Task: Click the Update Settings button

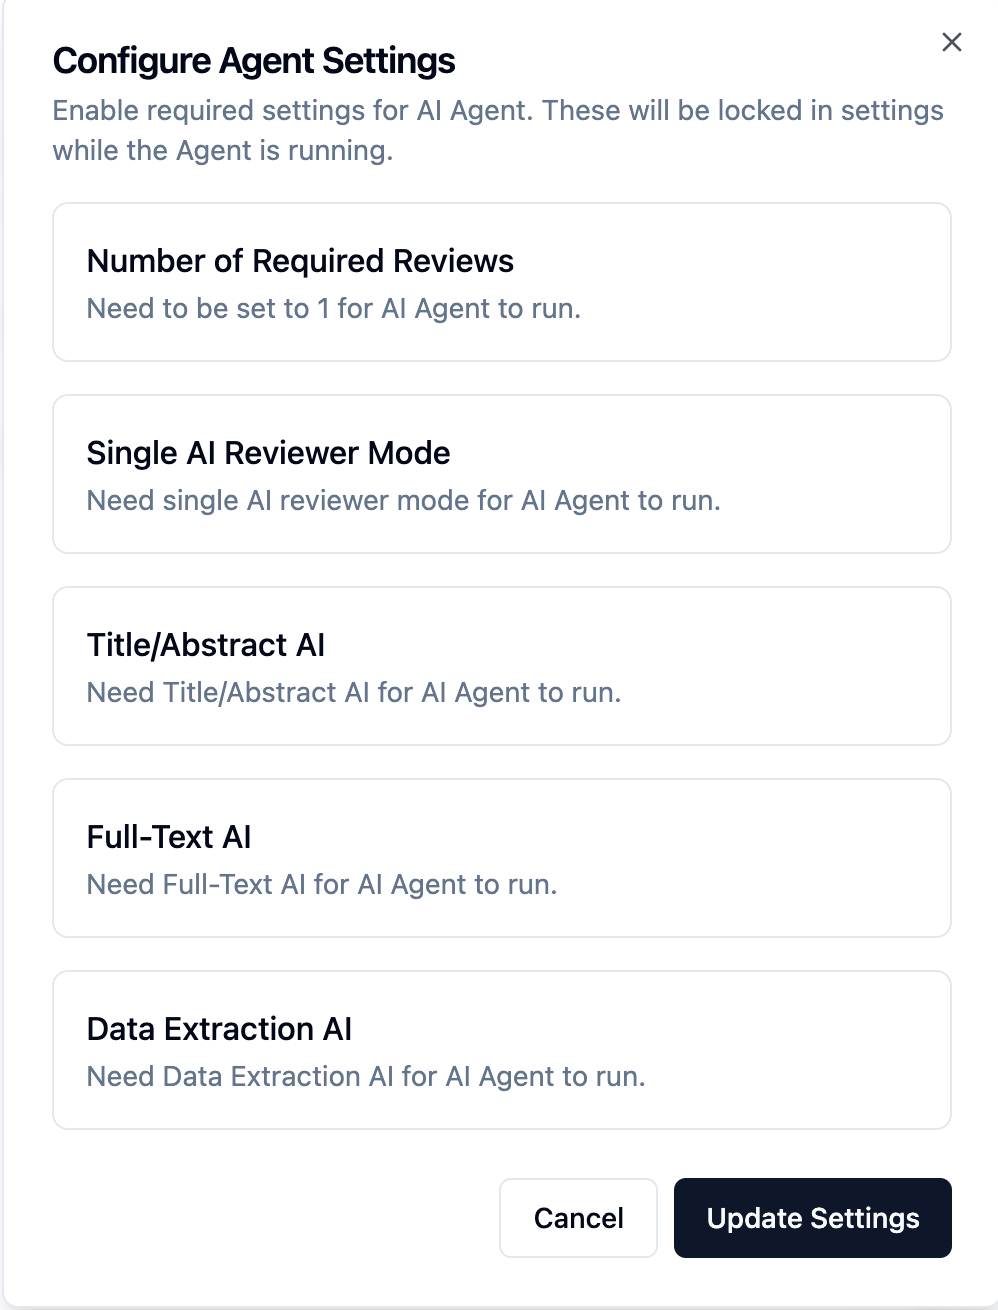Action: tap(812, 1218)
